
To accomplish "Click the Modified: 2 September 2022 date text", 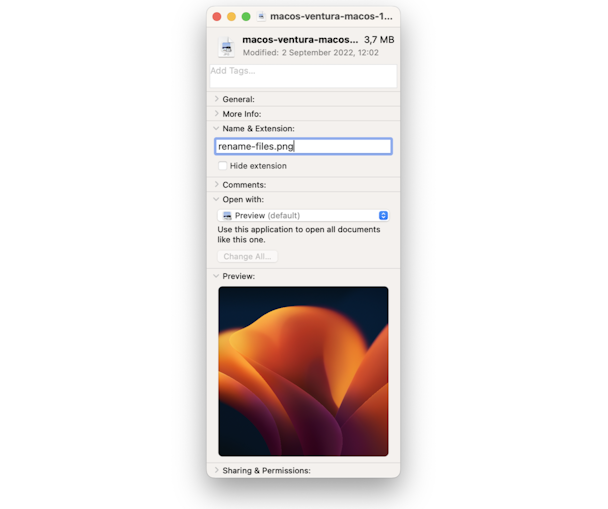I will click(x=311, y=53).
